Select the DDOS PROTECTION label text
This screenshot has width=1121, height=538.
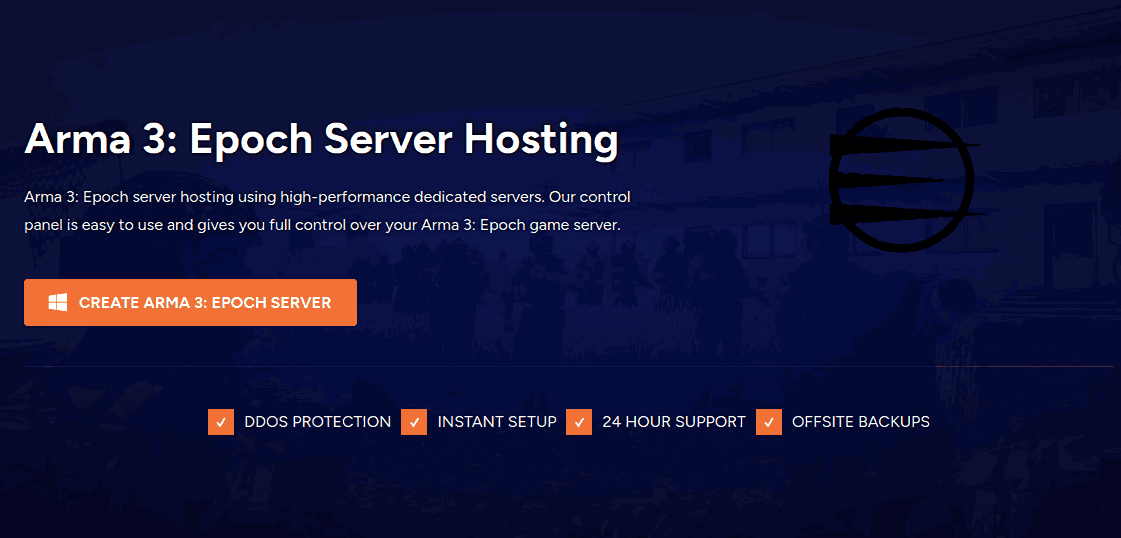317,422
